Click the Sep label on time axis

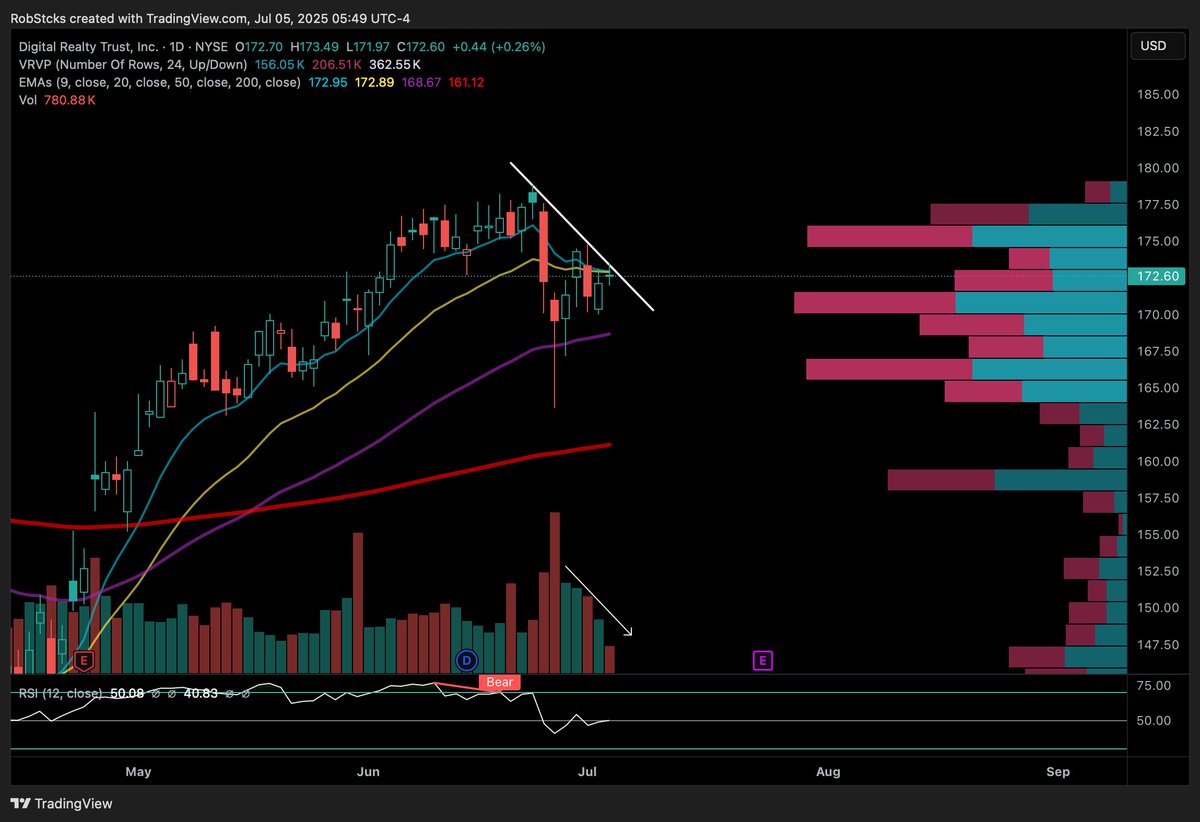click(x=1058, y=772)
